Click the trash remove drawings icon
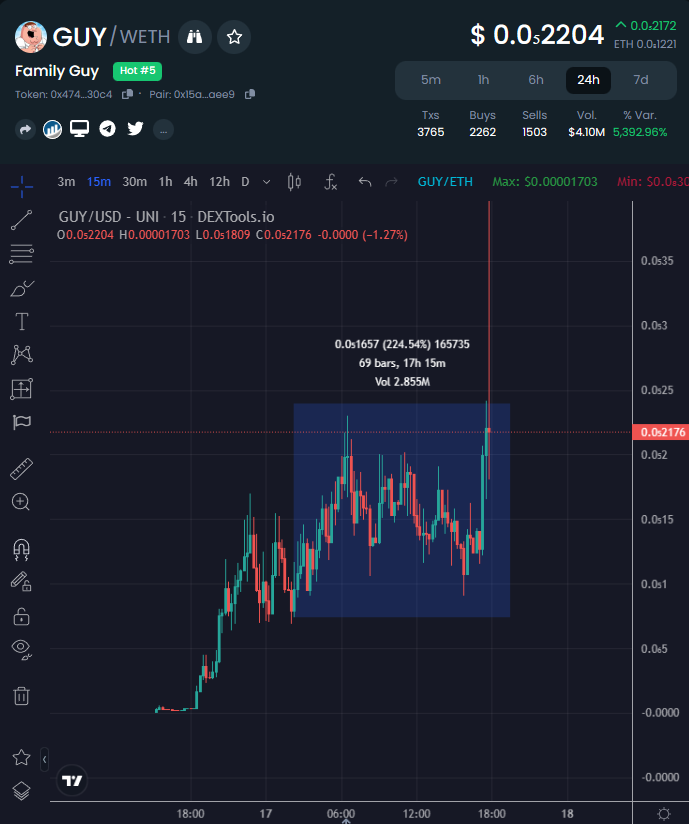Screen dimensions: 689x824 pos(21,696)
